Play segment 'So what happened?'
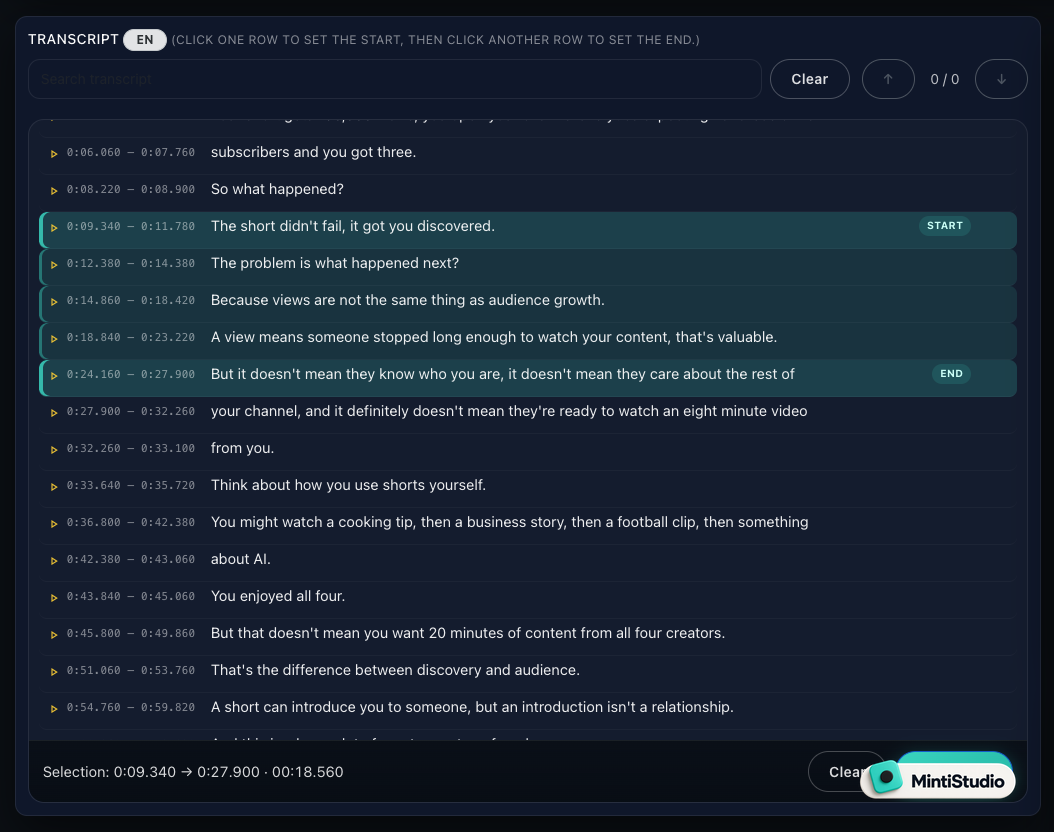The height and width of the screenshot is (832, 1054). (x=54, y=191)
